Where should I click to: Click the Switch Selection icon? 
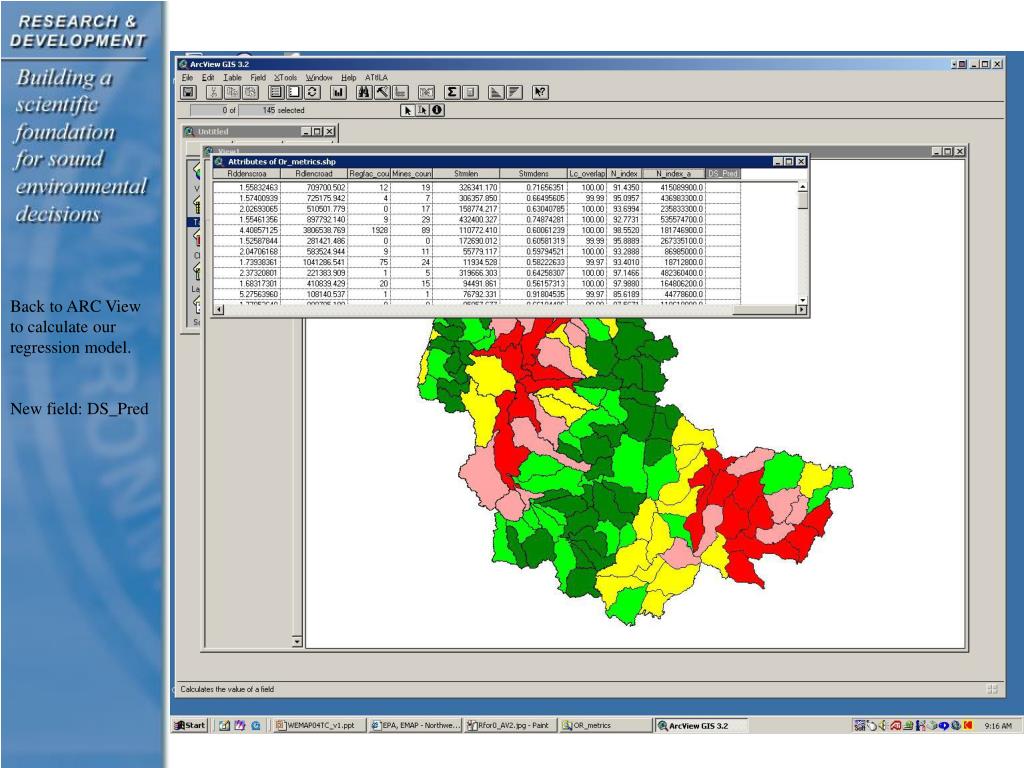click(x=312, y=92)
